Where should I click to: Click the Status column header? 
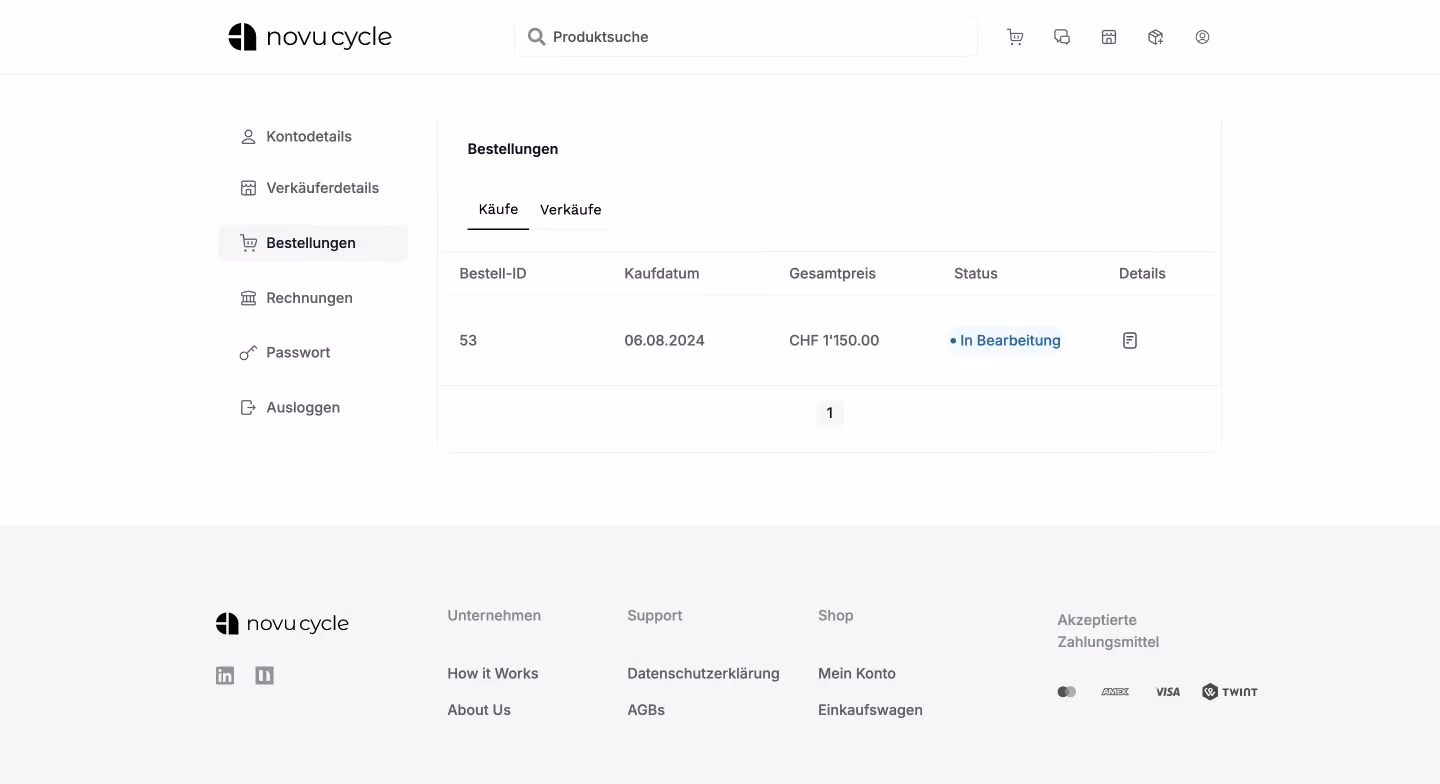[x=976, y=274]
